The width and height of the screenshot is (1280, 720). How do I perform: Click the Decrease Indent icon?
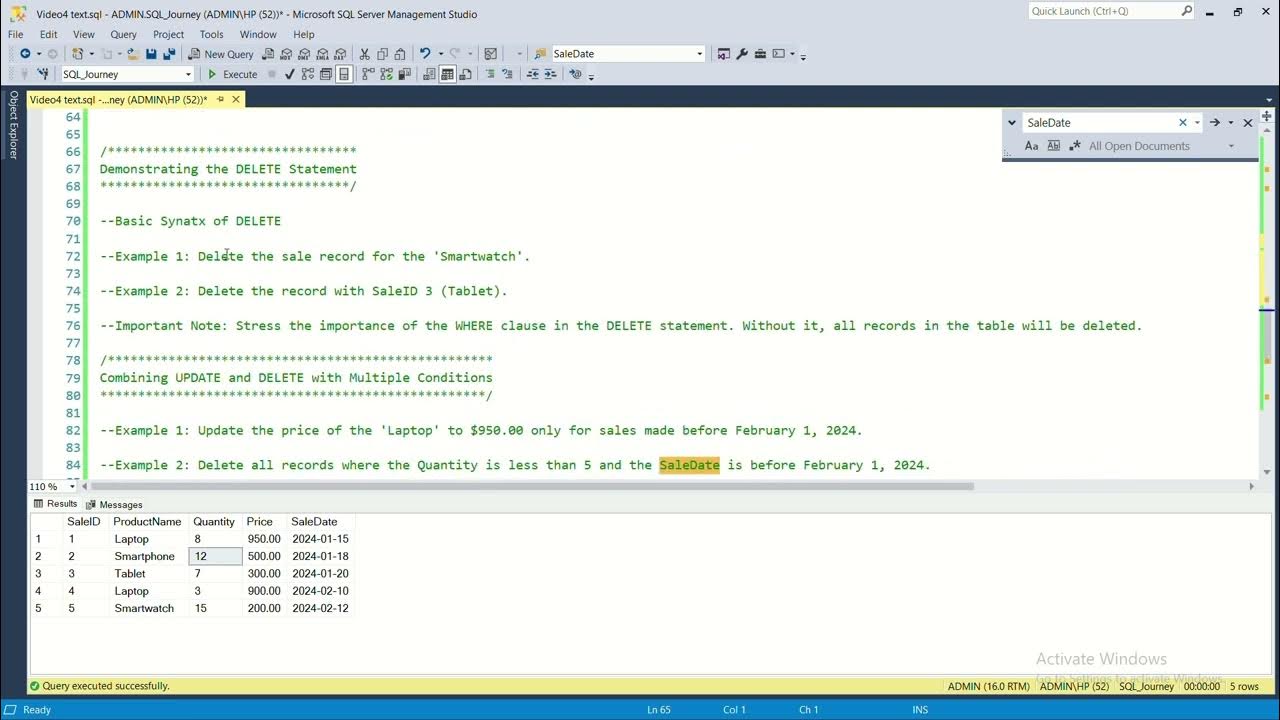coord(533,74)
